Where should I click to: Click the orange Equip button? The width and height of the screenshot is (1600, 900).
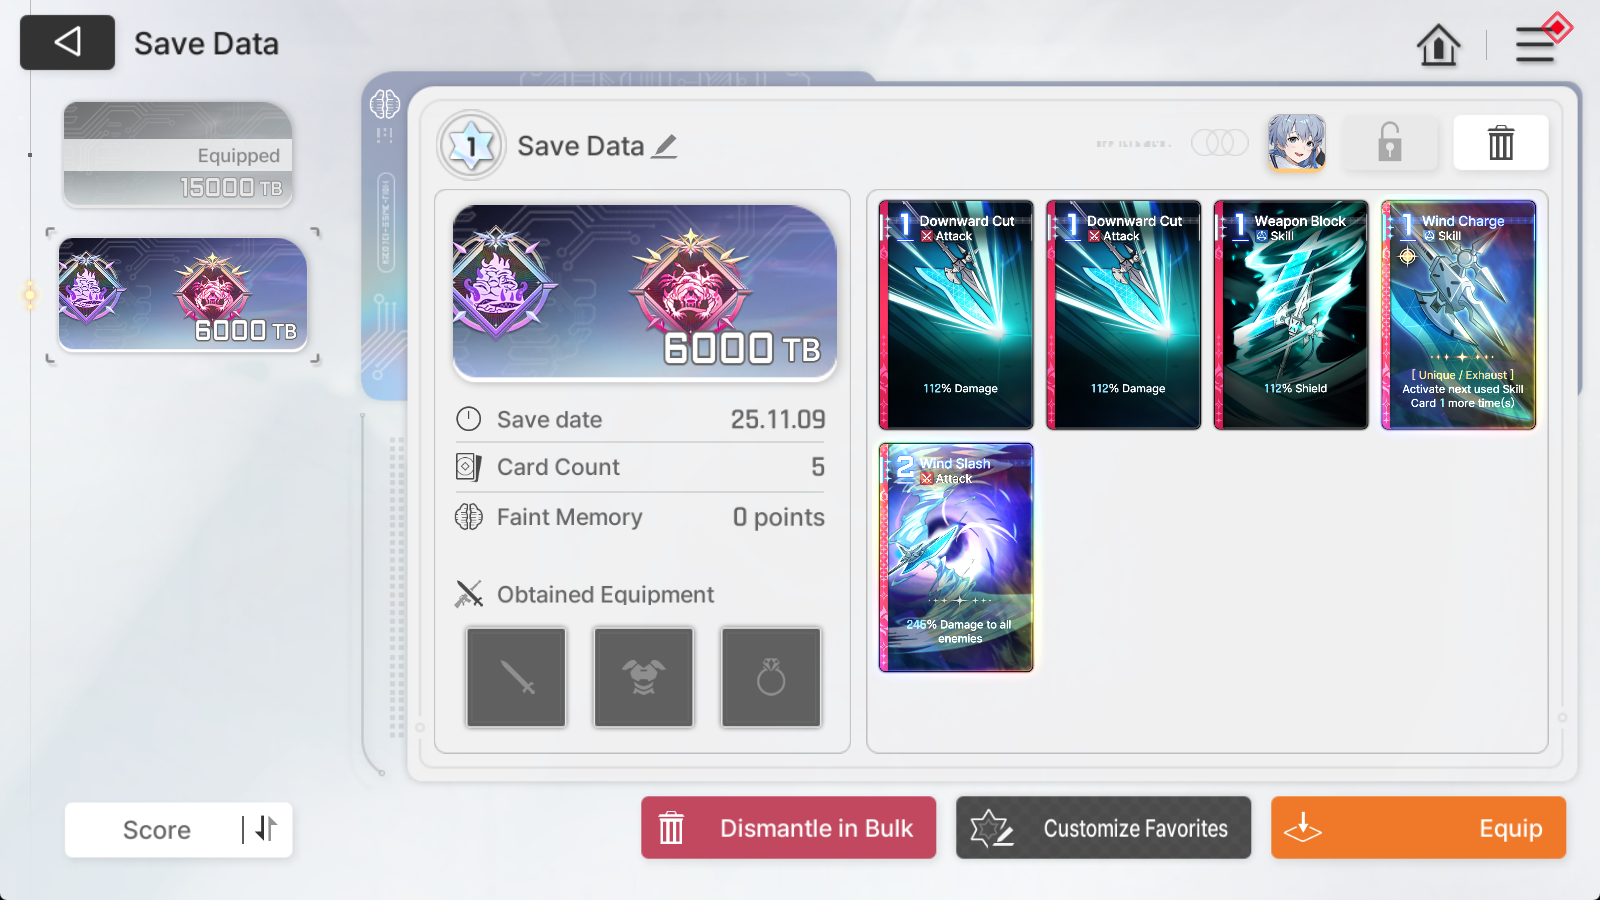(x=1418, y=828)
